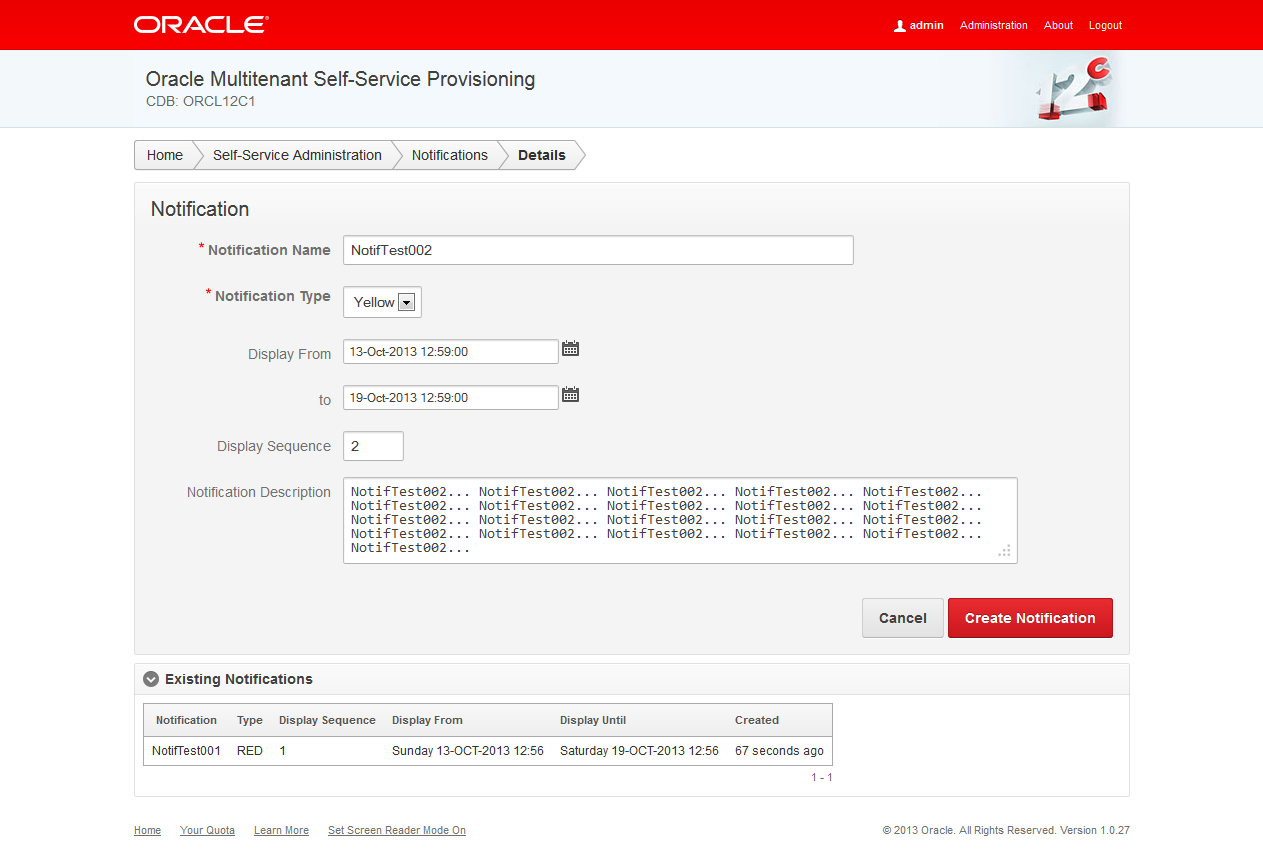Click the RED type cell
This screenshot has width=1263, height=863.
[x=250, y=750]
